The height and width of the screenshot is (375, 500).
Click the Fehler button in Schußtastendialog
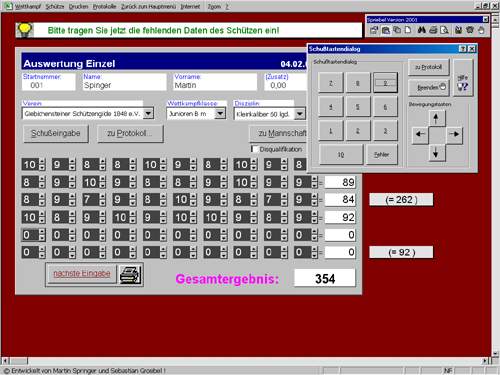382,155
